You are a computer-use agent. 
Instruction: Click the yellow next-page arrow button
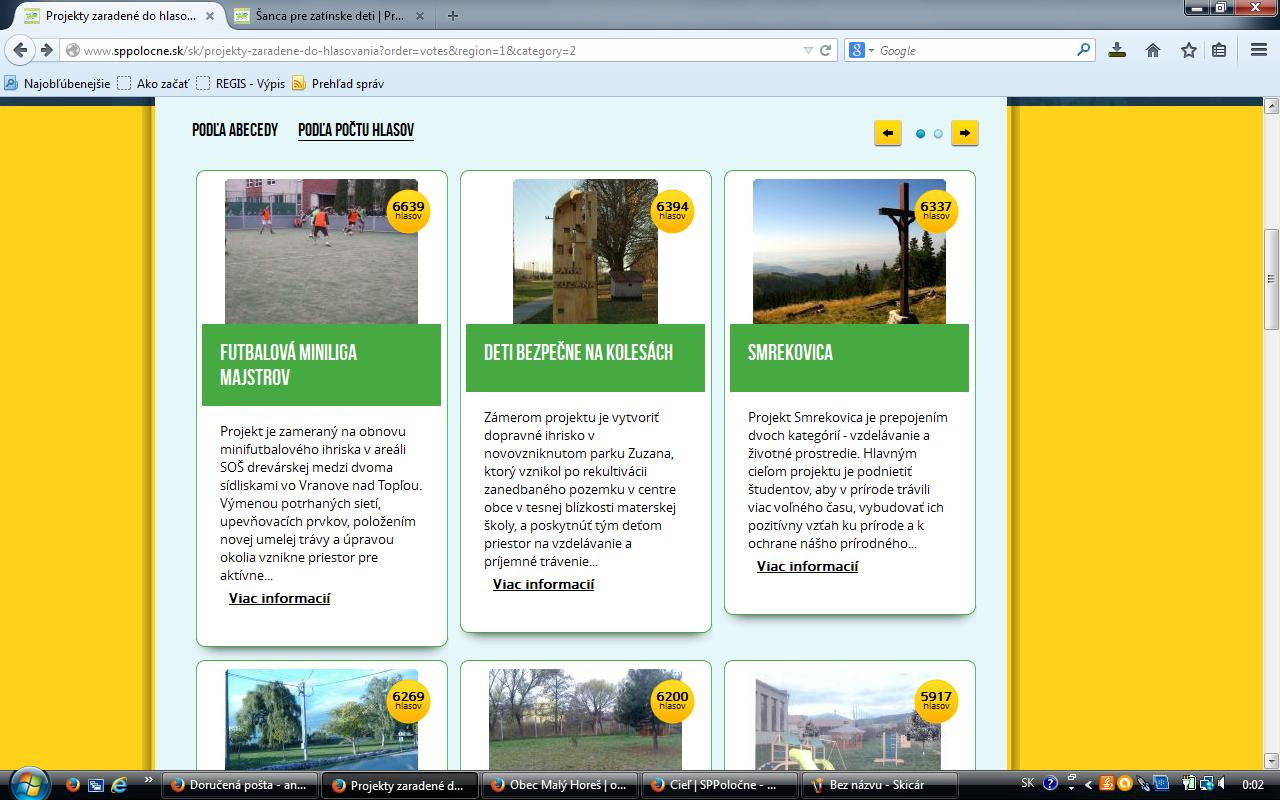click(964, 133)
